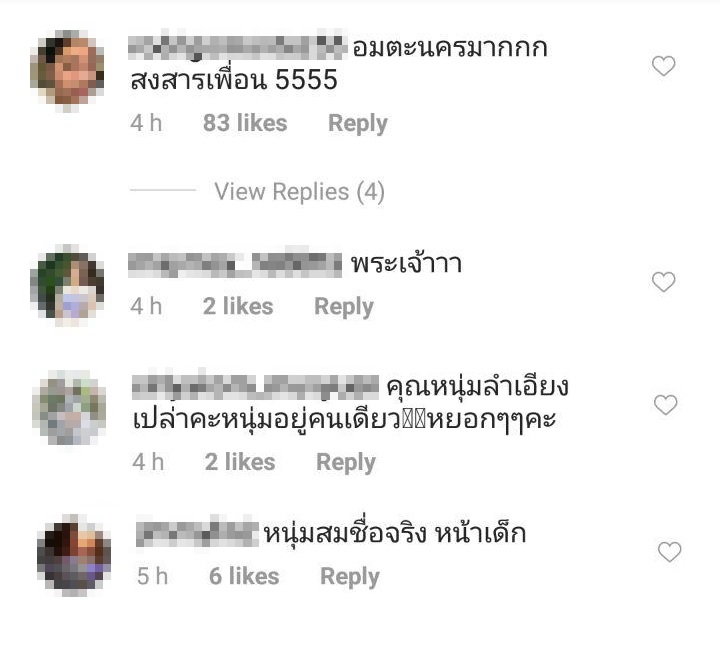
Task: Like the คุณหนุ่มลำเอียง comment
Action: 665,405
